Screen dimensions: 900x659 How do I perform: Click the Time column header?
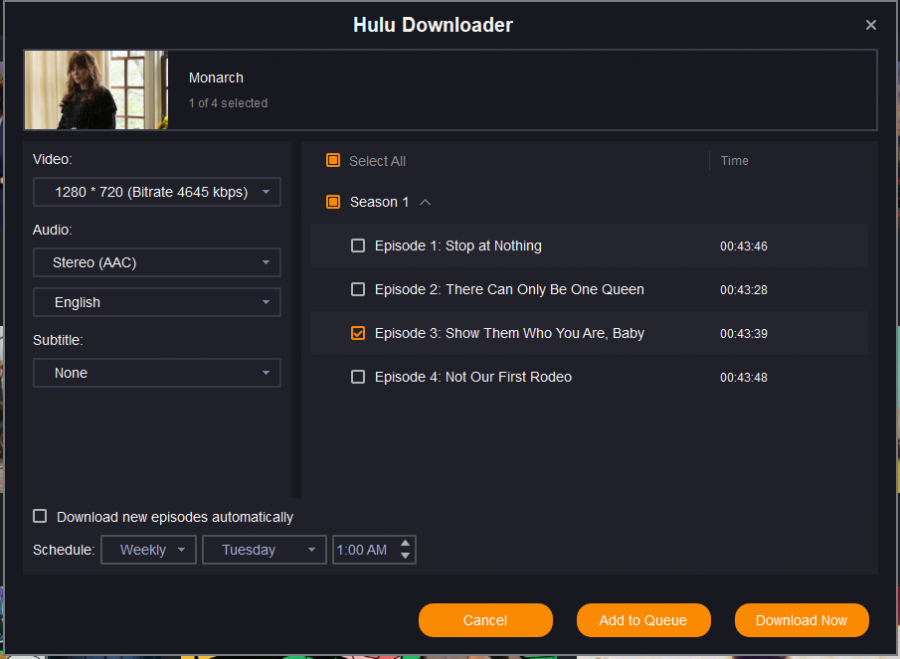pos(734,161)
